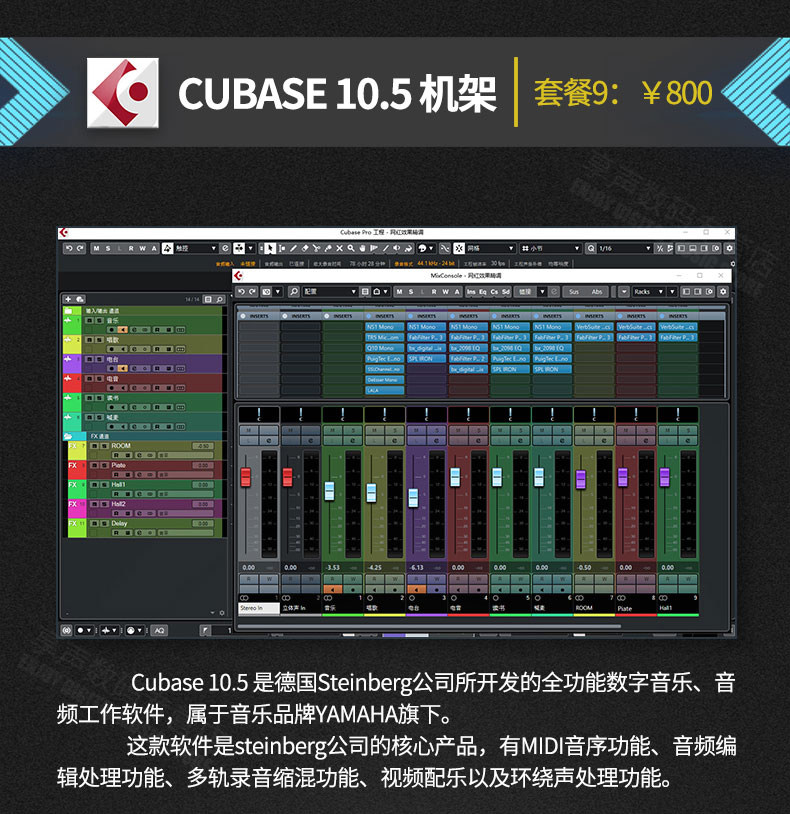
Task: Select the Split scissors tool
Action: coord(316,248)
